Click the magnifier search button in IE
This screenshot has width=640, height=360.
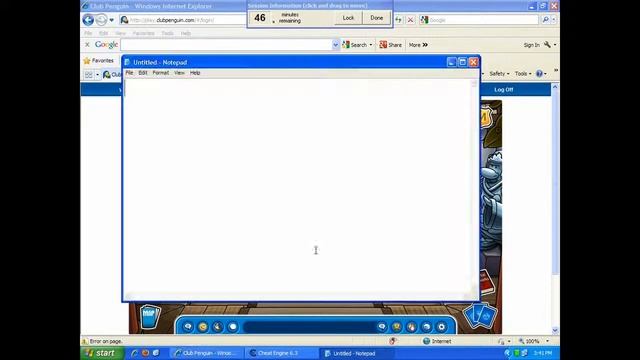click(x=545, y=20)
